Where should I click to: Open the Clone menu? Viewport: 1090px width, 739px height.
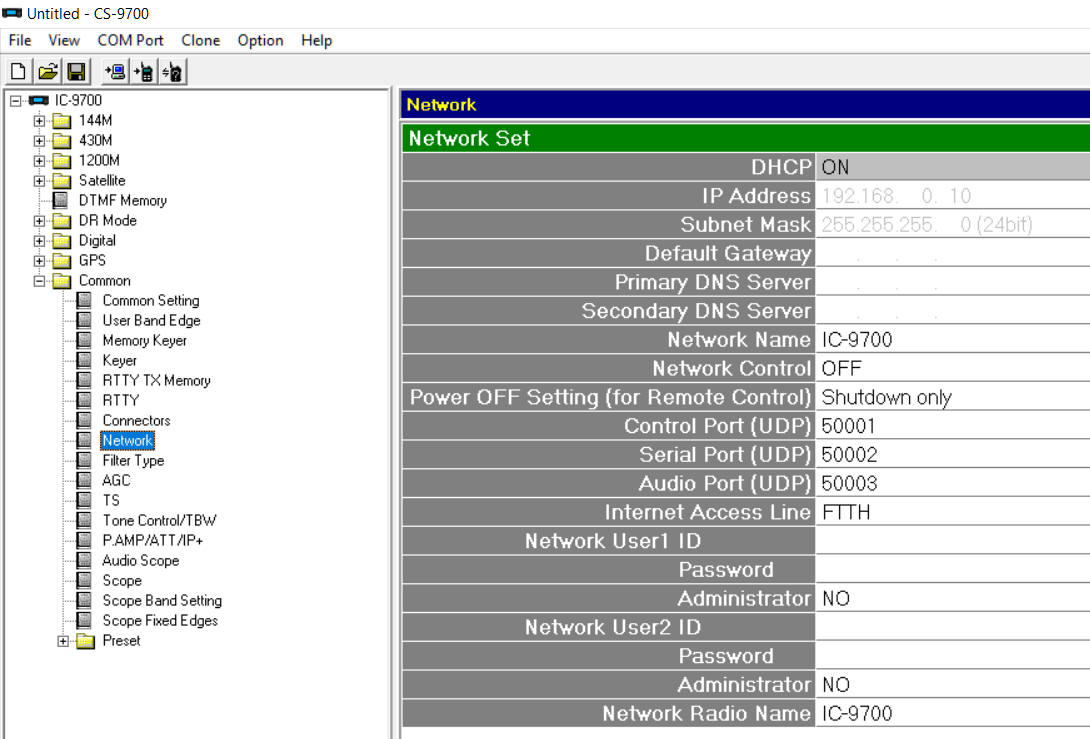200,40
